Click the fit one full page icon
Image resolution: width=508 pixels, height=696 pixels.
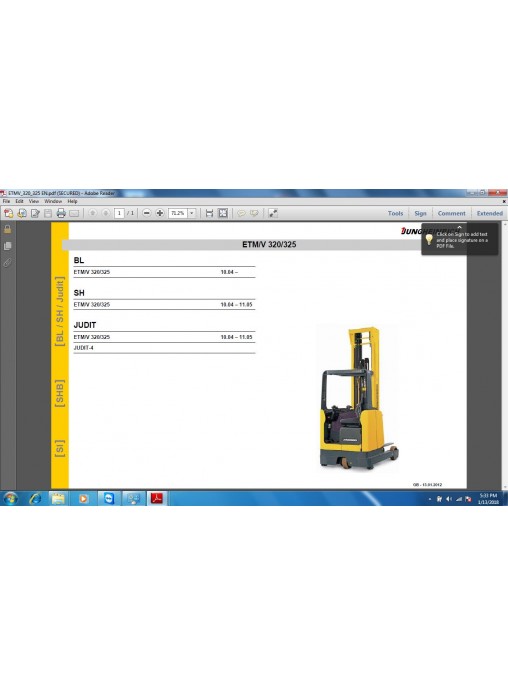(x=223, y=214)
